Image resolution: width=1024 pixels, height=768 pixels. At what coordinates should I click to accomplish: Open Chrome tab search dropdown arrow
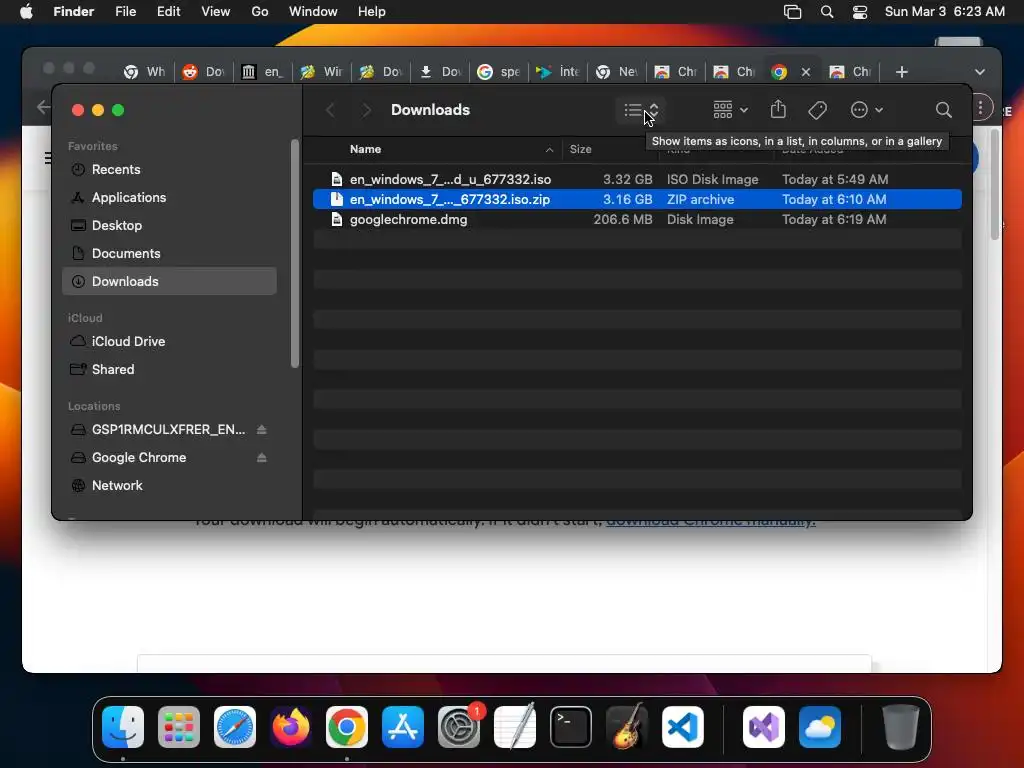click(x=980, y=72)
